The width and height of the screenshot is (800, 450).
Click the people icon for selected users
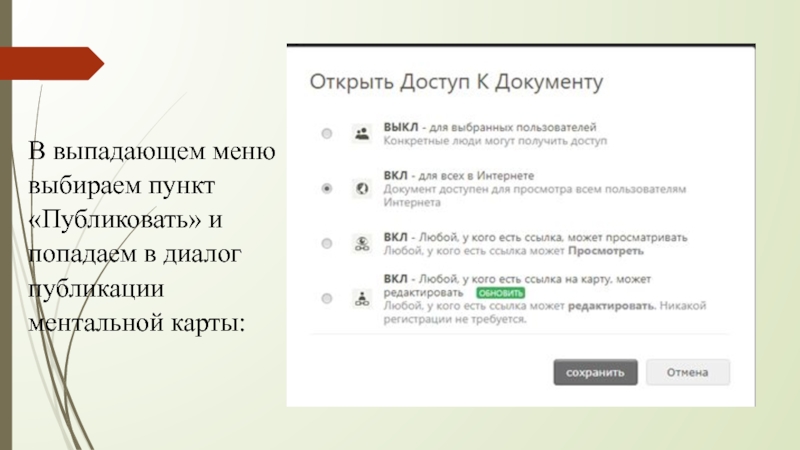[x=362, y=134]
